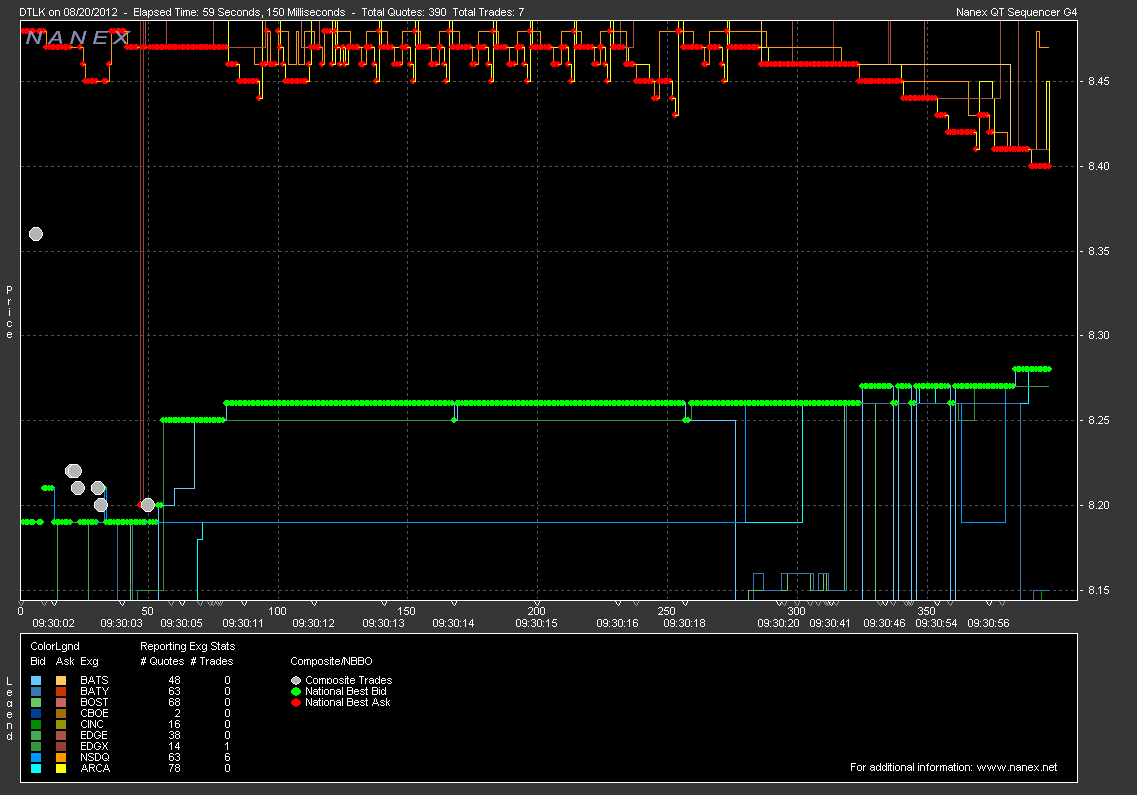Select the trade dot beside the red 8.20 ask marker
This screenshot has height=795, width=1137.
click(x=147, y=504)
